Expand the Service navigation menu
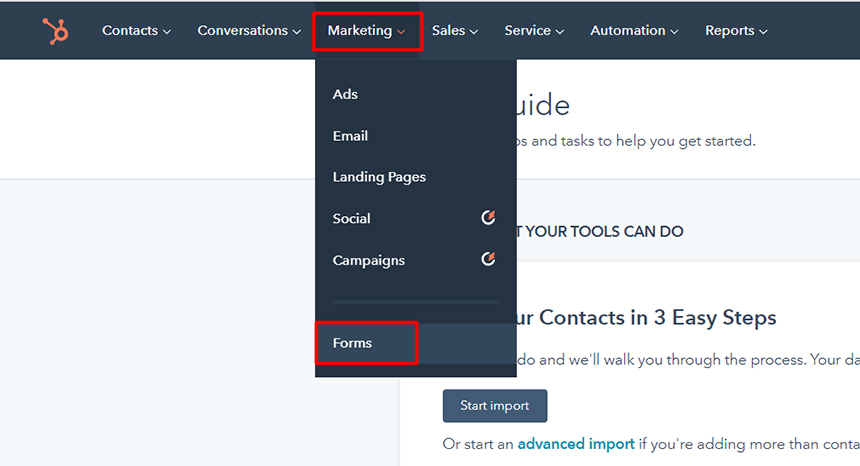The width and height of the screenshot is (860, 466). 534,31
